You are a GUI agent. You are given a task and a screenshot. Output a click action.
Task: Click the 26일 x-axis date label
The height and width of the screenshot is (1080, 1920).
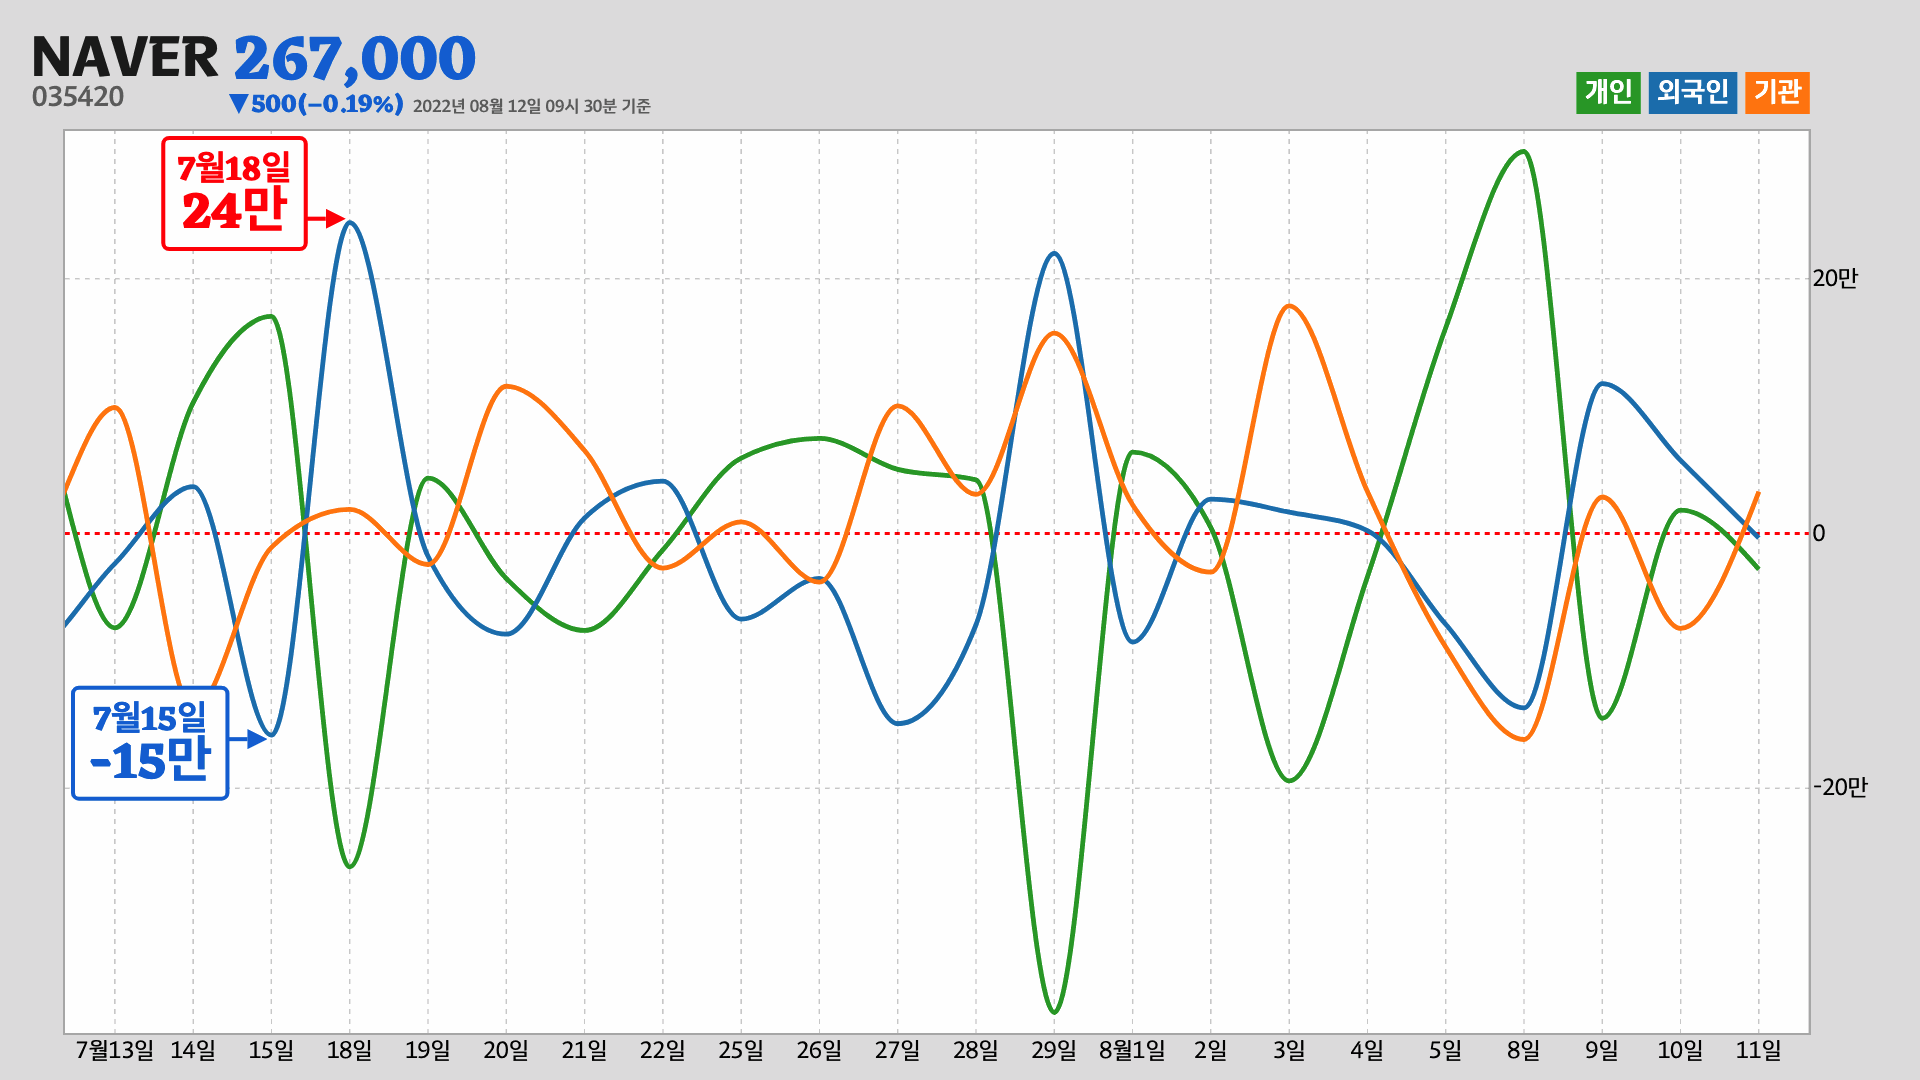819,1051
